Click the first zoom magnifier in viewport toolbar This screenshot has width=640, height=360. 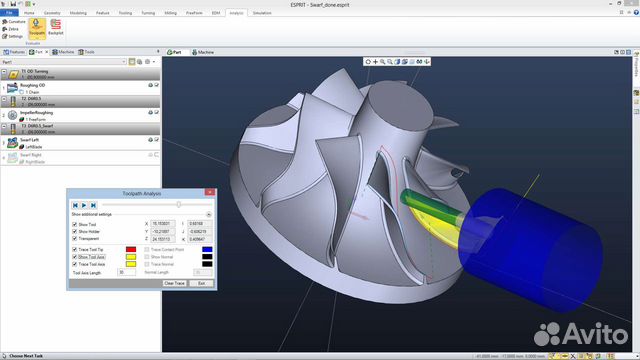point(382,62)
